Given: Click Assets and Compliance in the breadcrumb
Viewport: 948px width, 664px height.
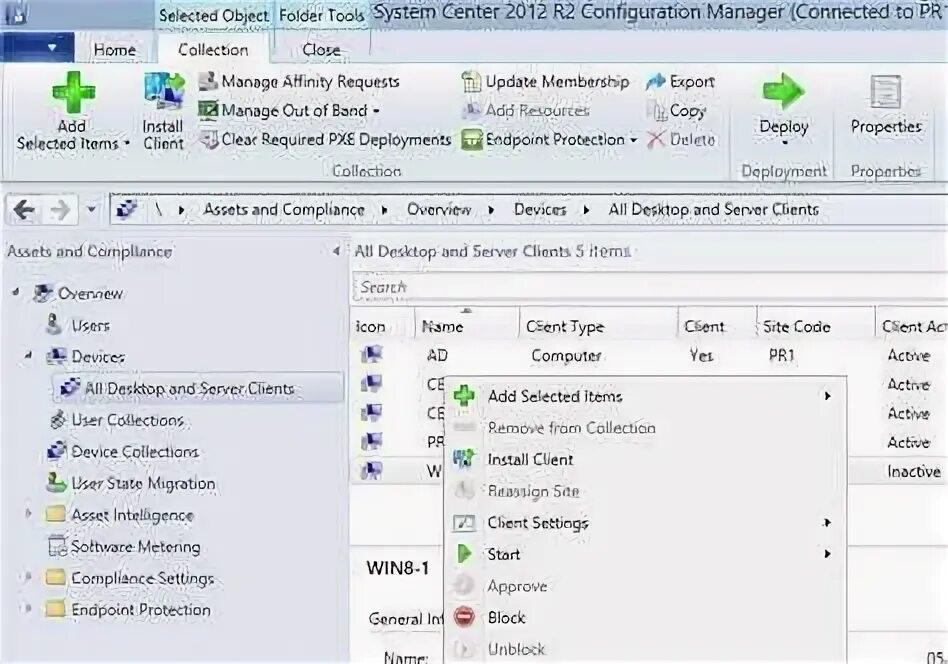Looking at the screenshot, I should click(x=284, y=210).
